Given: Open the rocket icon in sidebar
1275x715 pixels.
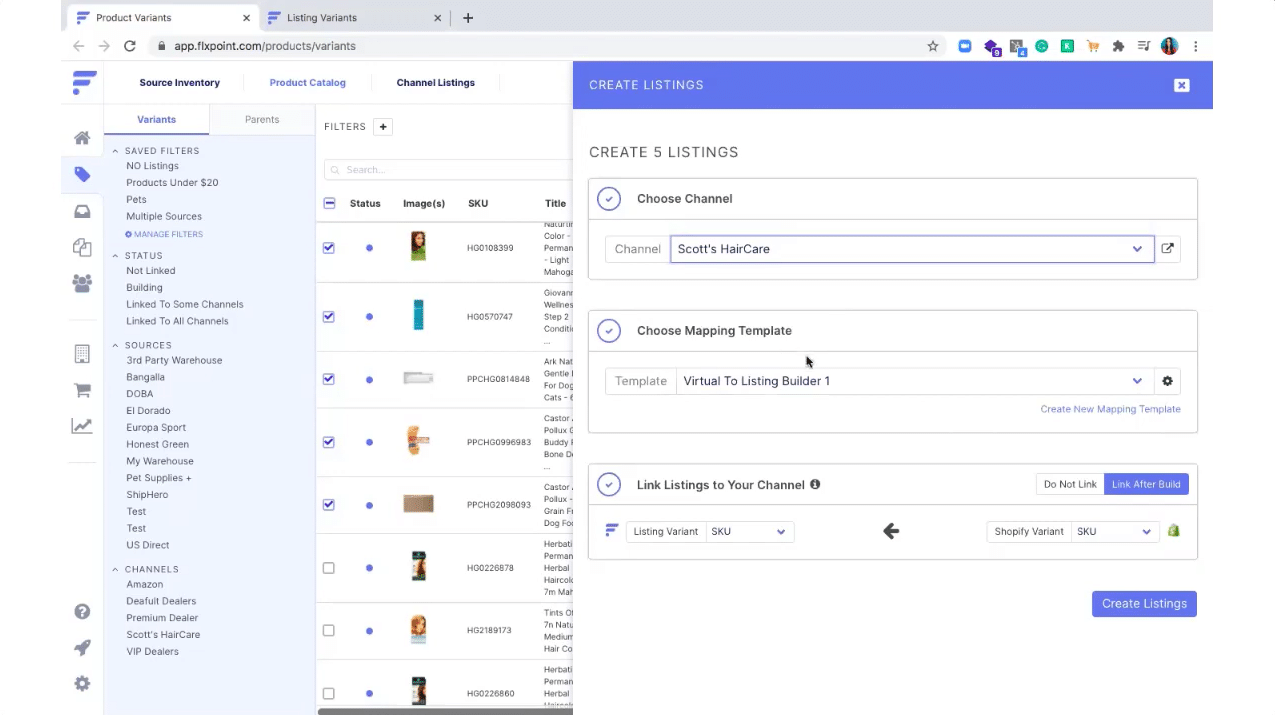Looking at the screenshot, I should pyautogui.click(x=82, y=648).
